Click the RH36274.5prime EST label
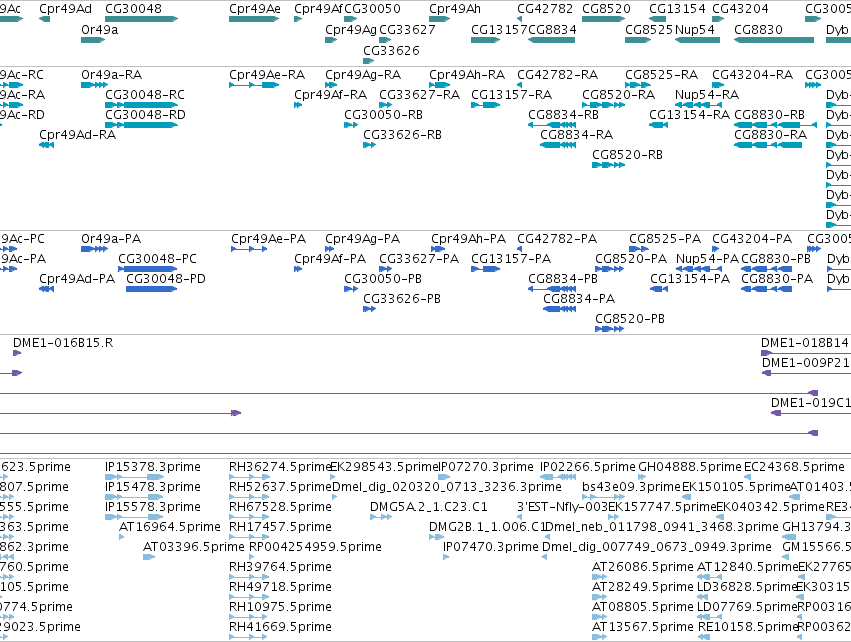The height and width of the screenshot is (642, 851). coord(280,467)
